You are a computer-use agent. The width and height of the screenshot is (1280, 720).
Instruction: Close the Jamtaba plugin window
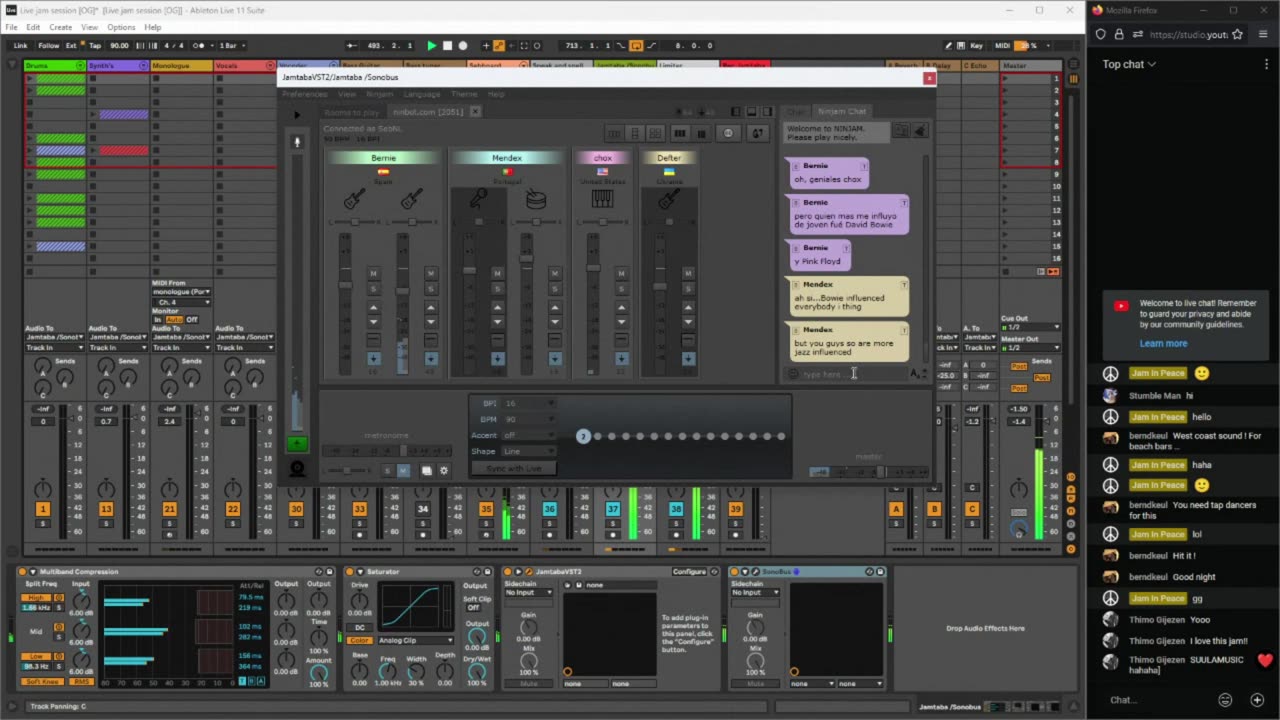click(929, 78)
